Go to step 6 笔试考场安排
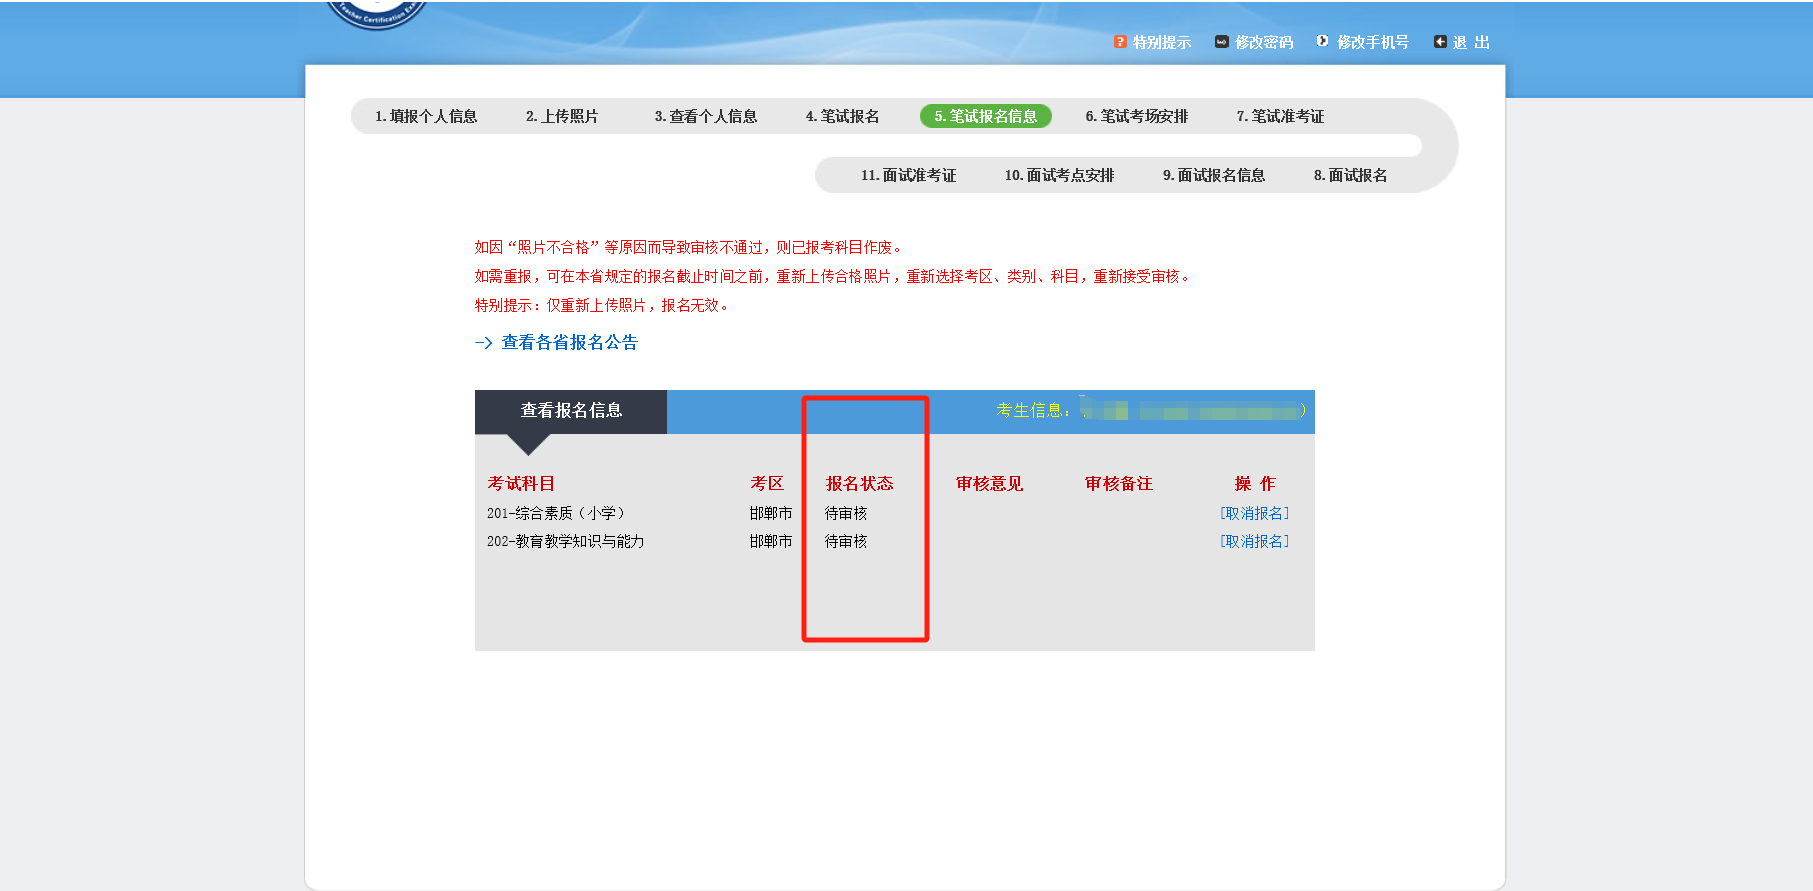This screenshot has height=891, width=1813. pyautogui.click(x=1137, y=116)
